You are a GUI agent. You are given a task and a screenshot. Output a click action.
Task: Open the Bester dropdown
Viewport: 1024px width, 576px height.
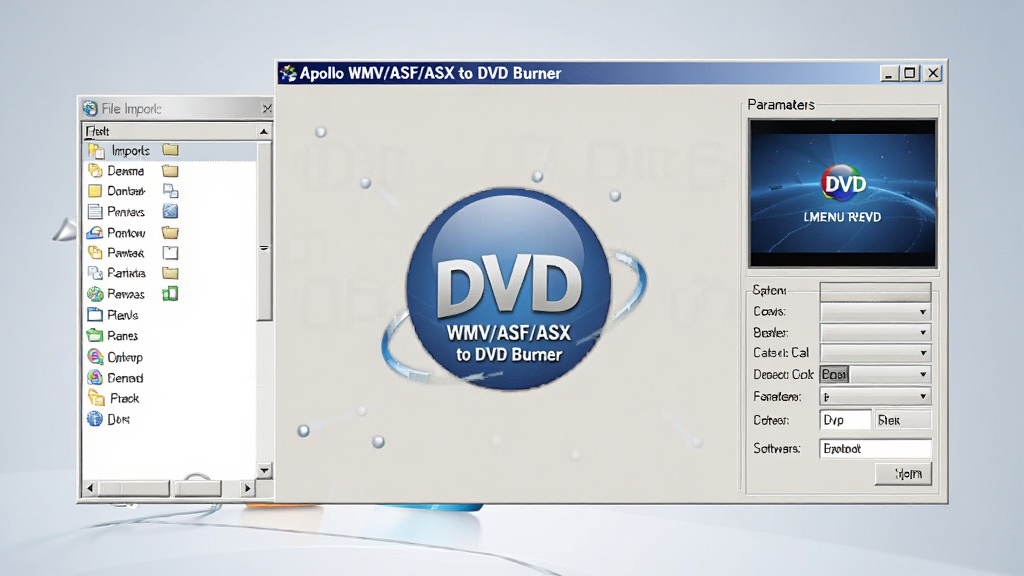pos(875,332)
